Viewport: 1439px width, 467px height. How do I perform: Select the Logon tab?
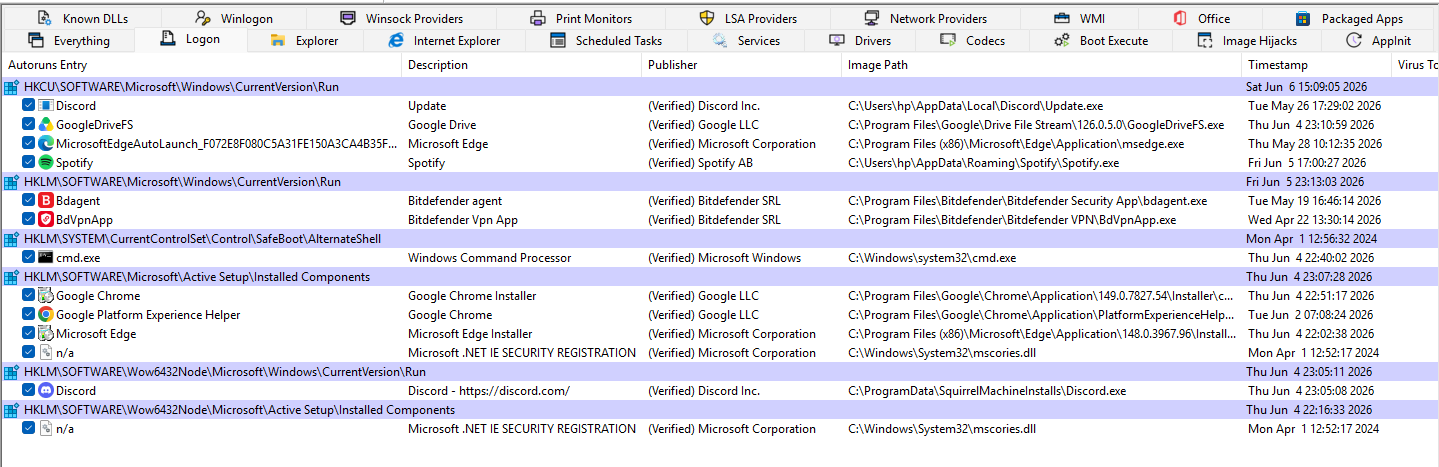tap(191, 39)
